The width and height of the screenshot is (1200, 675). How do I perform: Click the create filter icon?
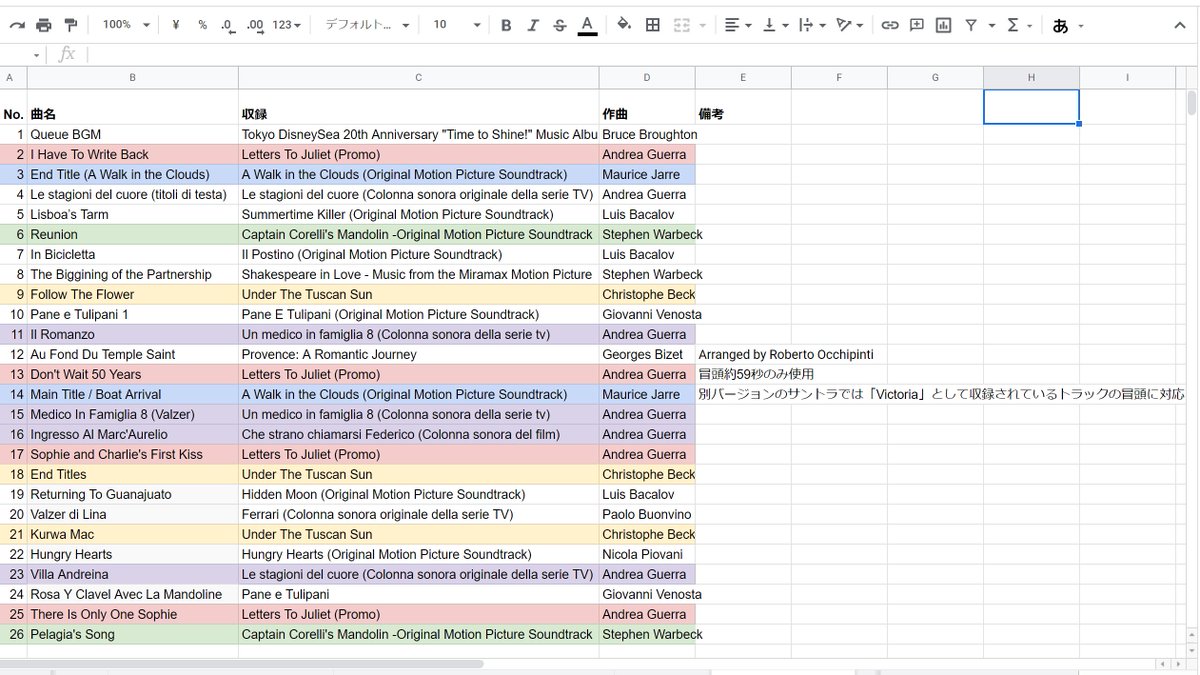tap(971, 25)
